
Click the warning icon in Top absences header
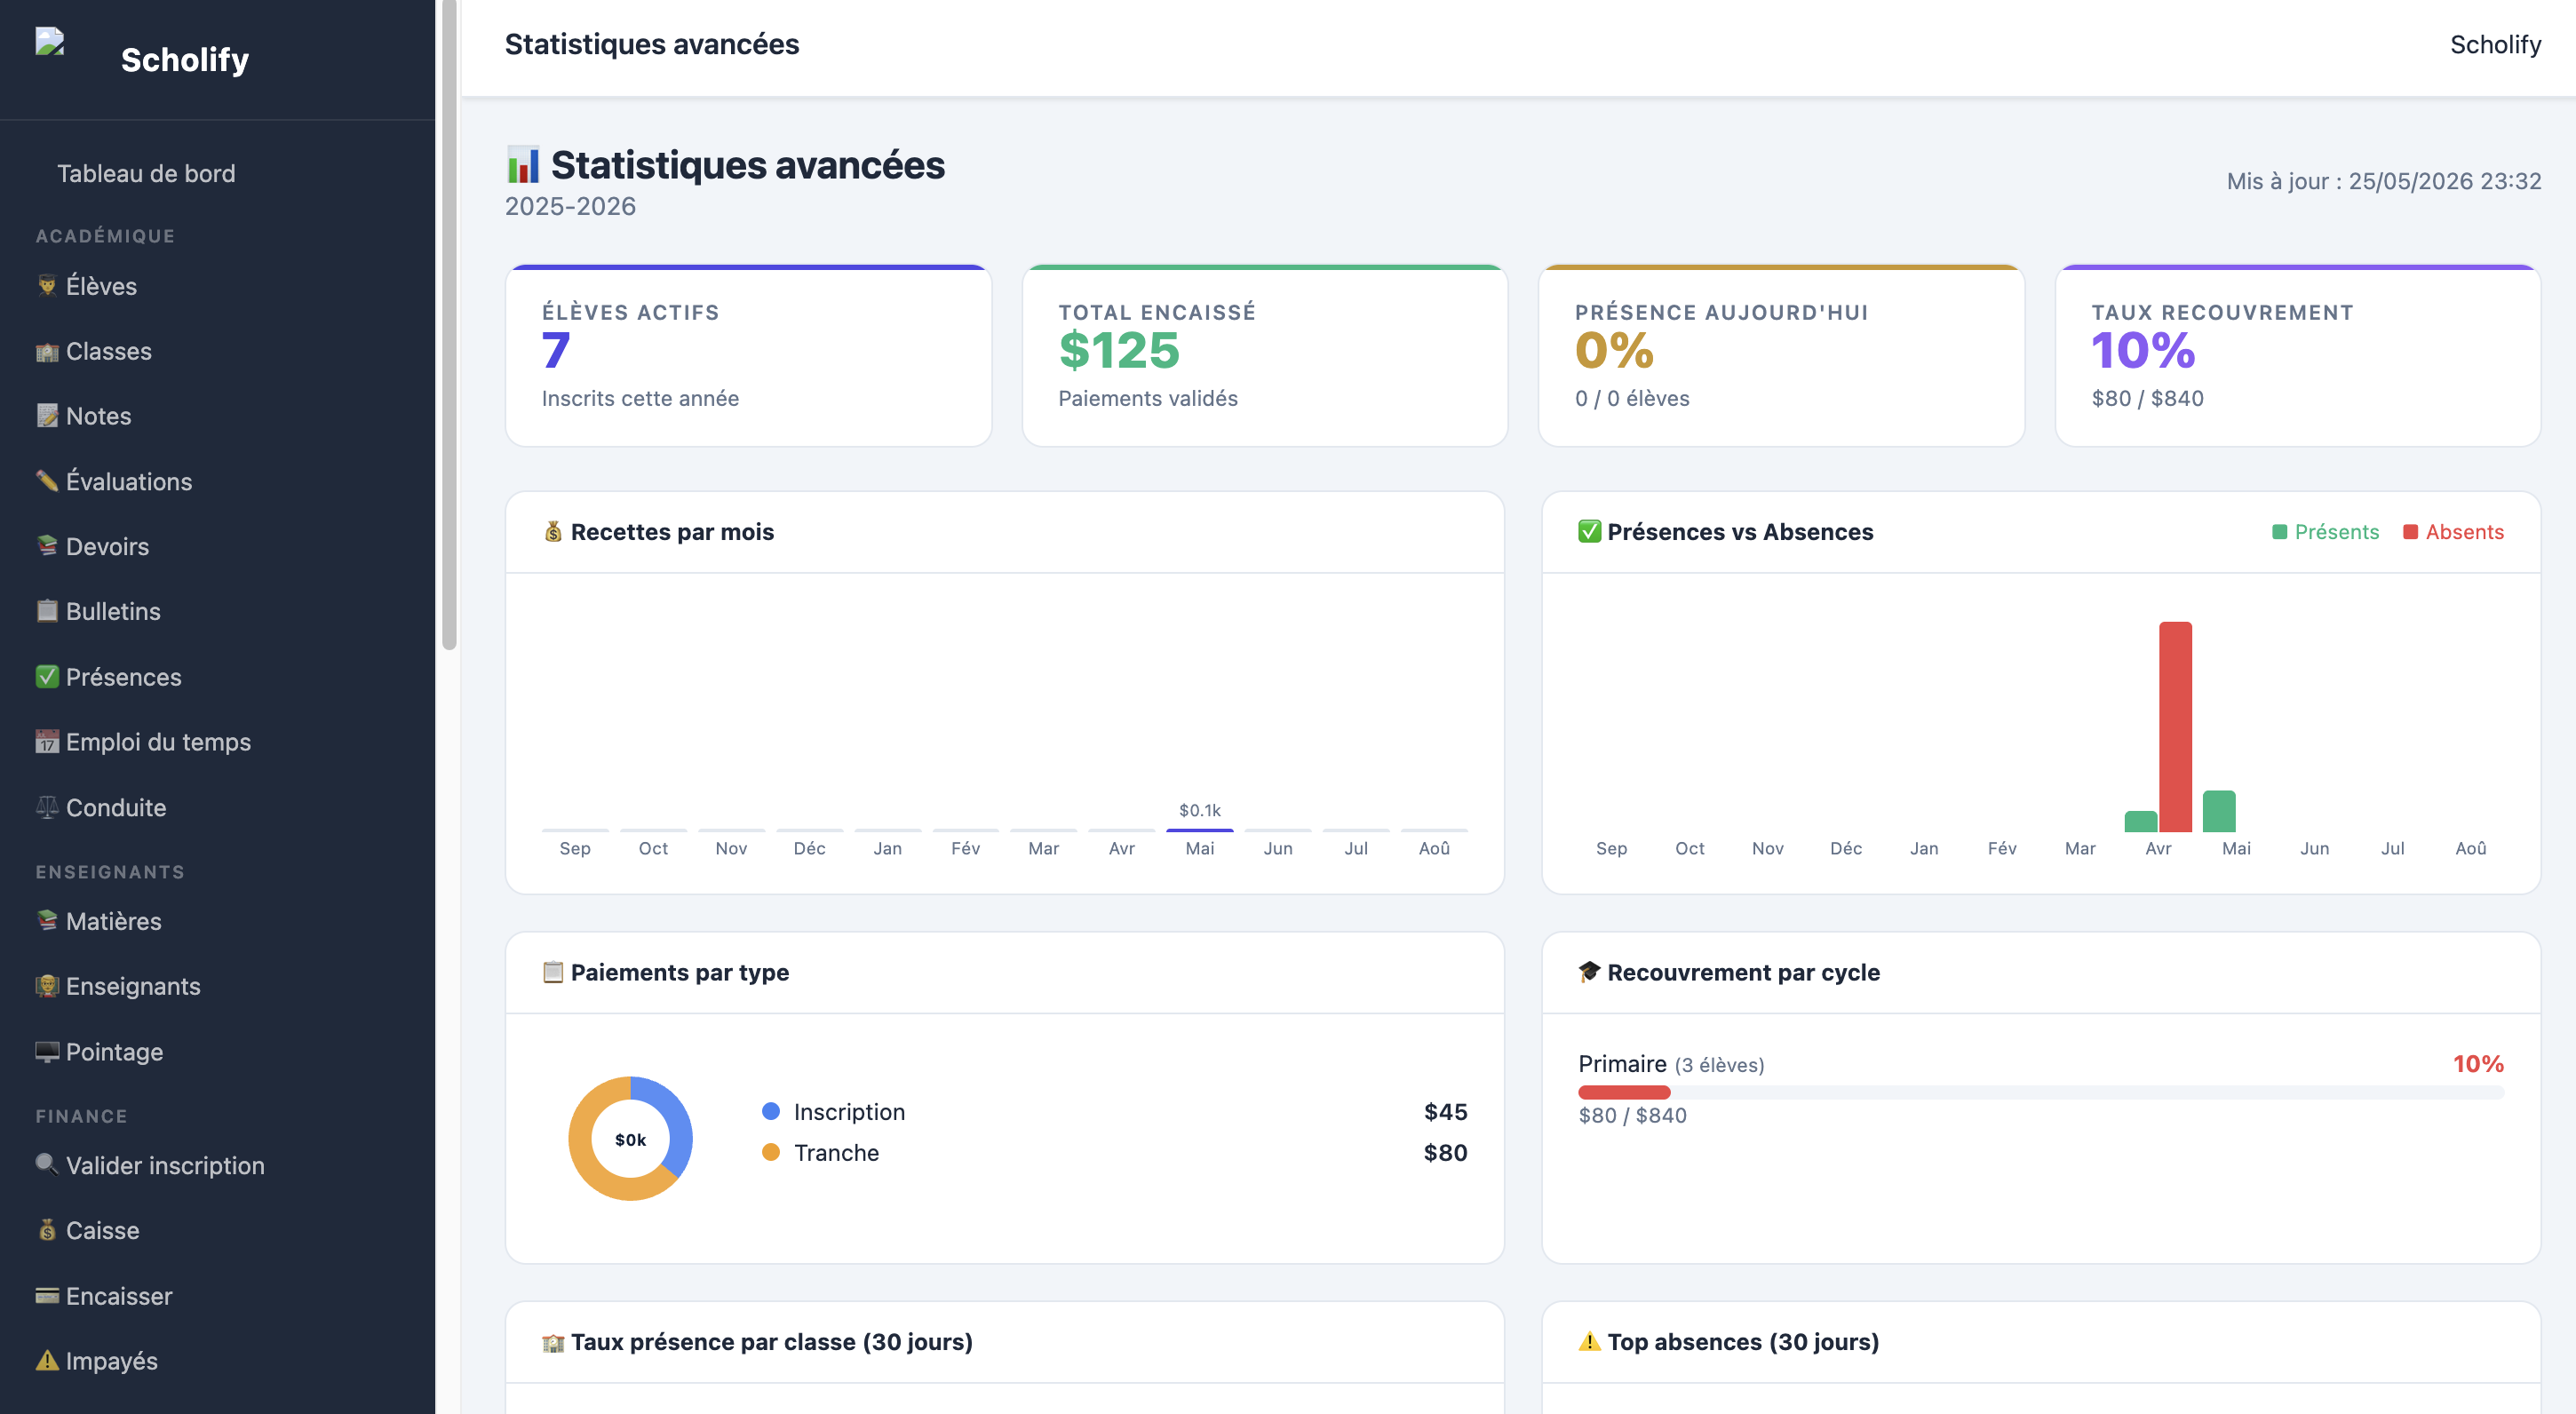click(1589, 1342)
